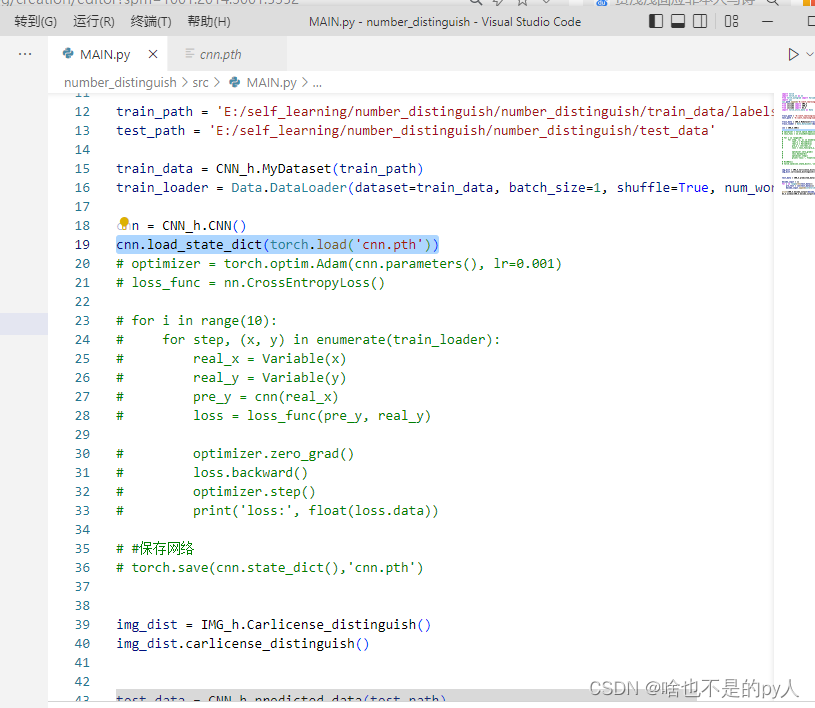Click 'train_path' at the start of line 12
Viewport: 815px width, 708px height.
(x=154, y=112)
